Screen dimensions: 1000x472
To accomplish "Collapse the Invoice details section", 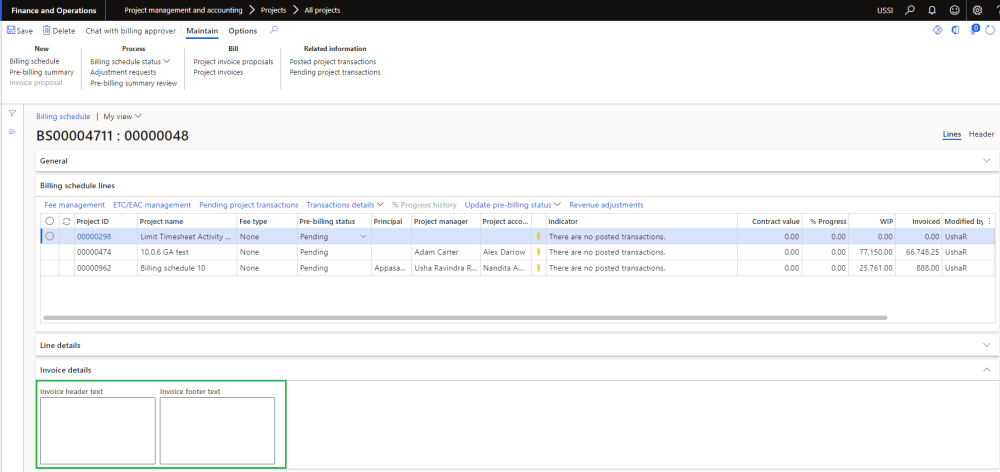I will pyautogui.click(x=988, y=370).
